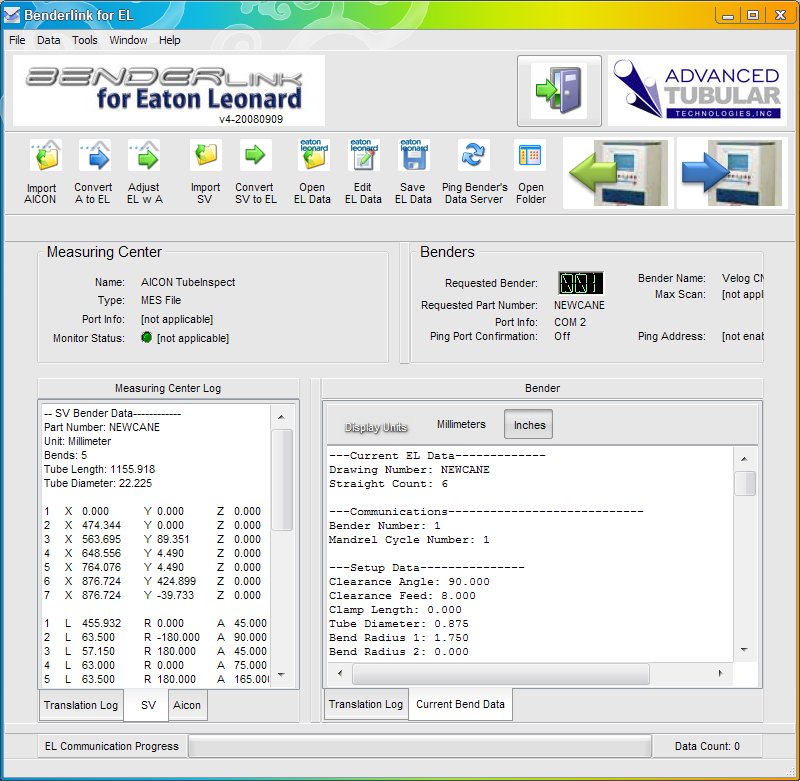Image resolution: width=800 pixels, height=781 pixels.
Task: Open the Tools menu
Action: point(85,40)
